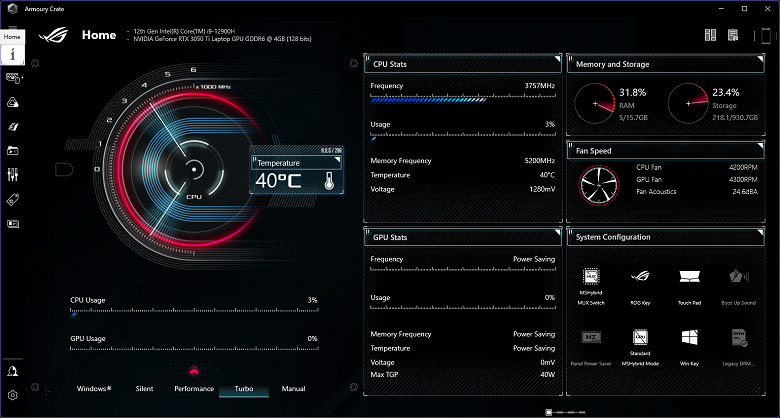780x418 pixels.
Task: Open Scenario Profiles sliders icon
Action: [13, 175]
